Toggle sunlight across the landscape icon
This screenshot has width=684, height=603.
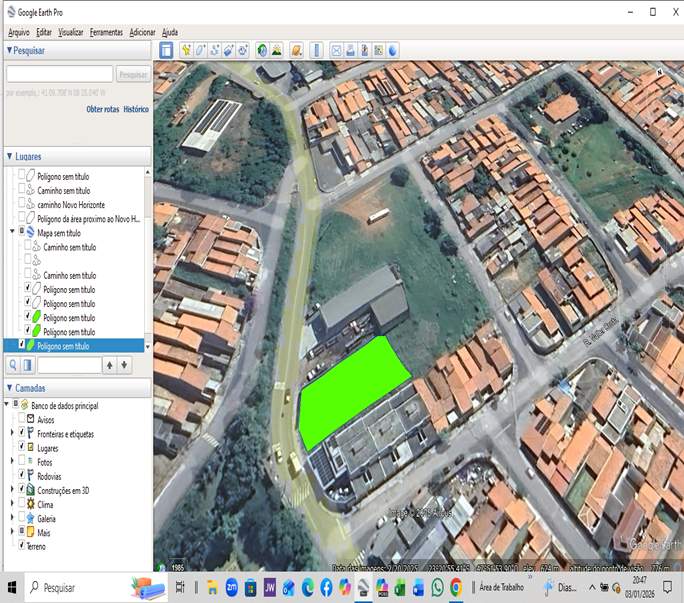point(276,50)
